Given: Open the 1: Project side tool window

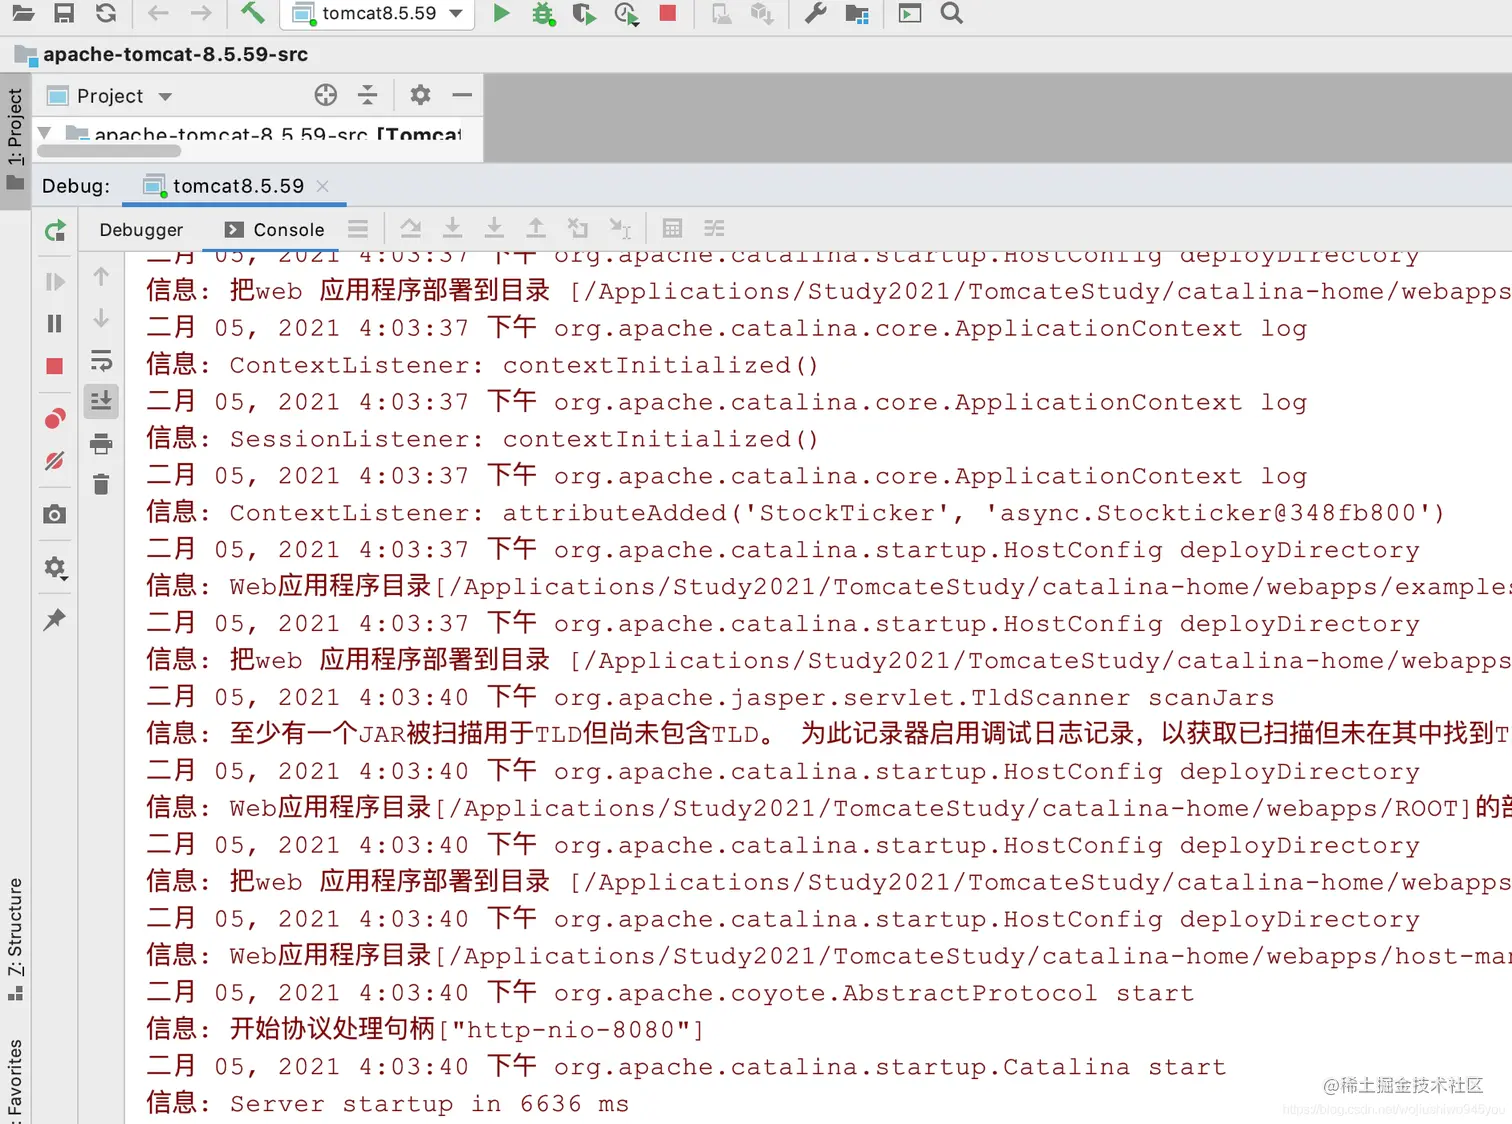Looking at the screenshot, I should 15,140.
